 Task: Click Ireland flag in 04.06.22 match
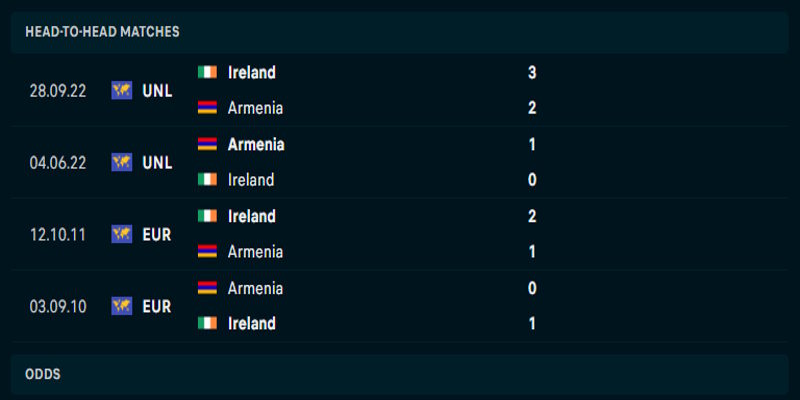tap(207, 180)
